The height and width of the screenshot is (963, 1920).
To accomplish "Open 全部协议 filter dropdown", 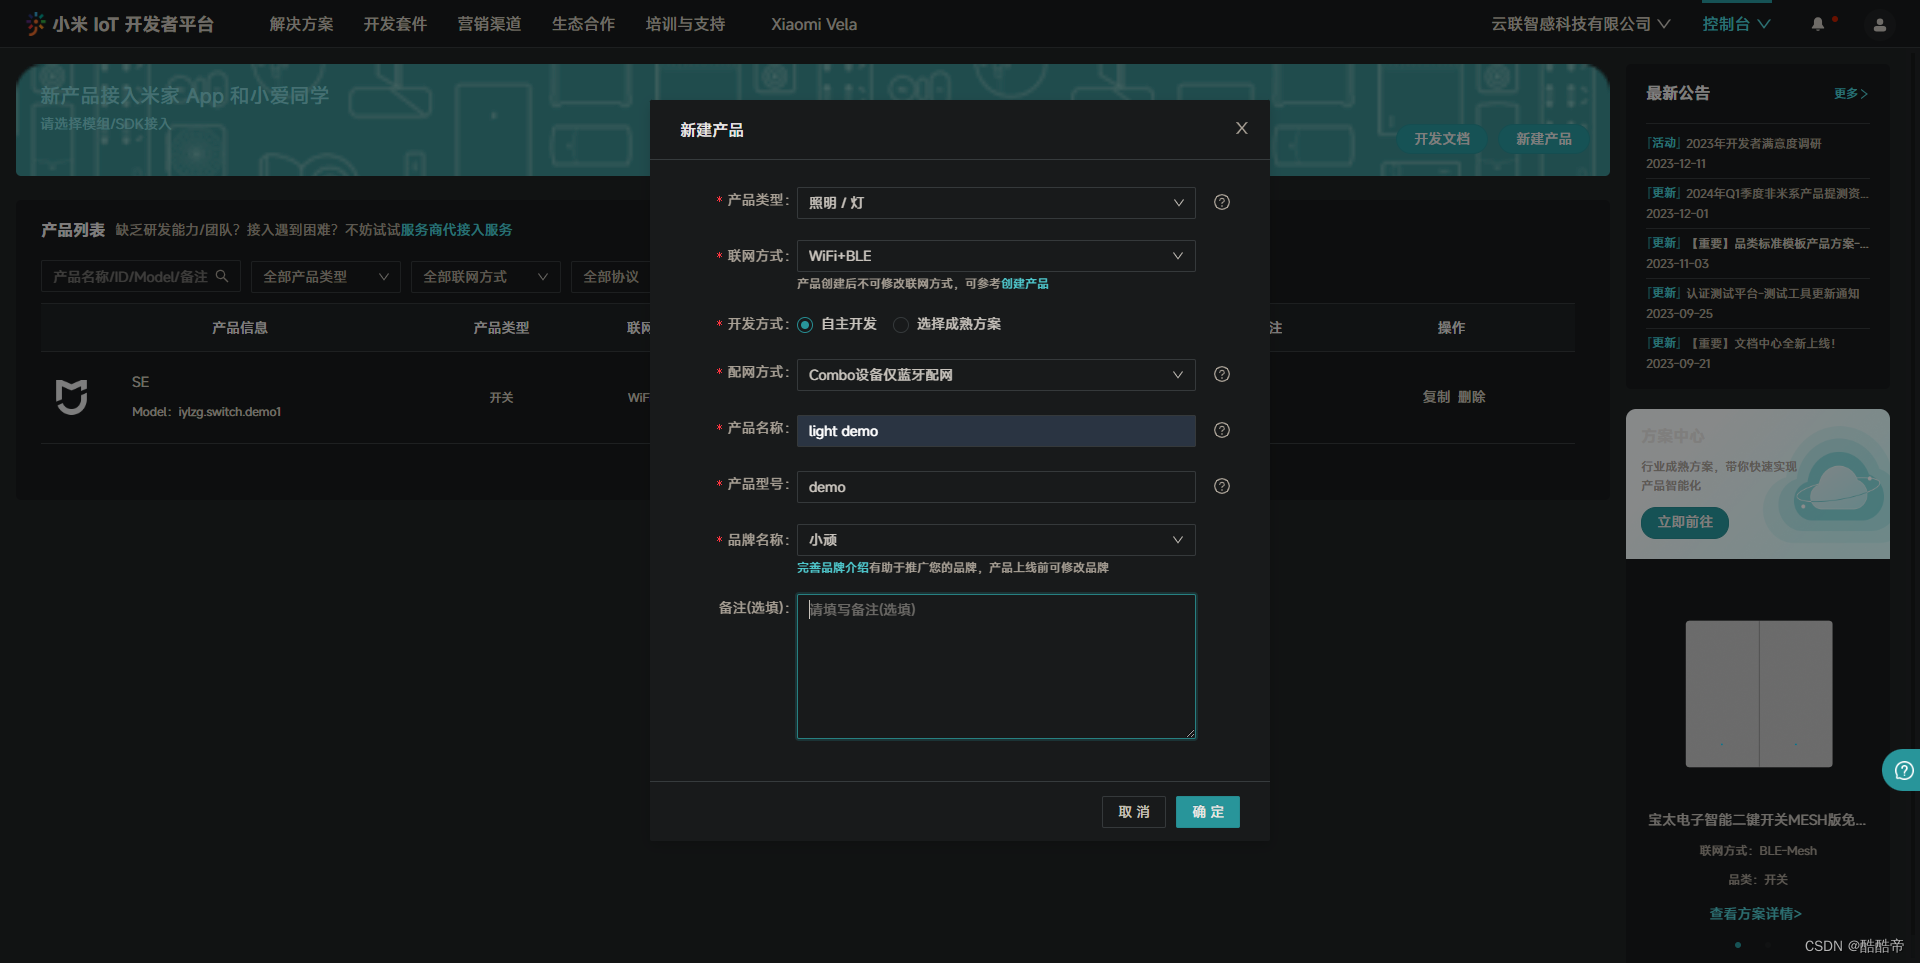I will click(x=612, y=277).
